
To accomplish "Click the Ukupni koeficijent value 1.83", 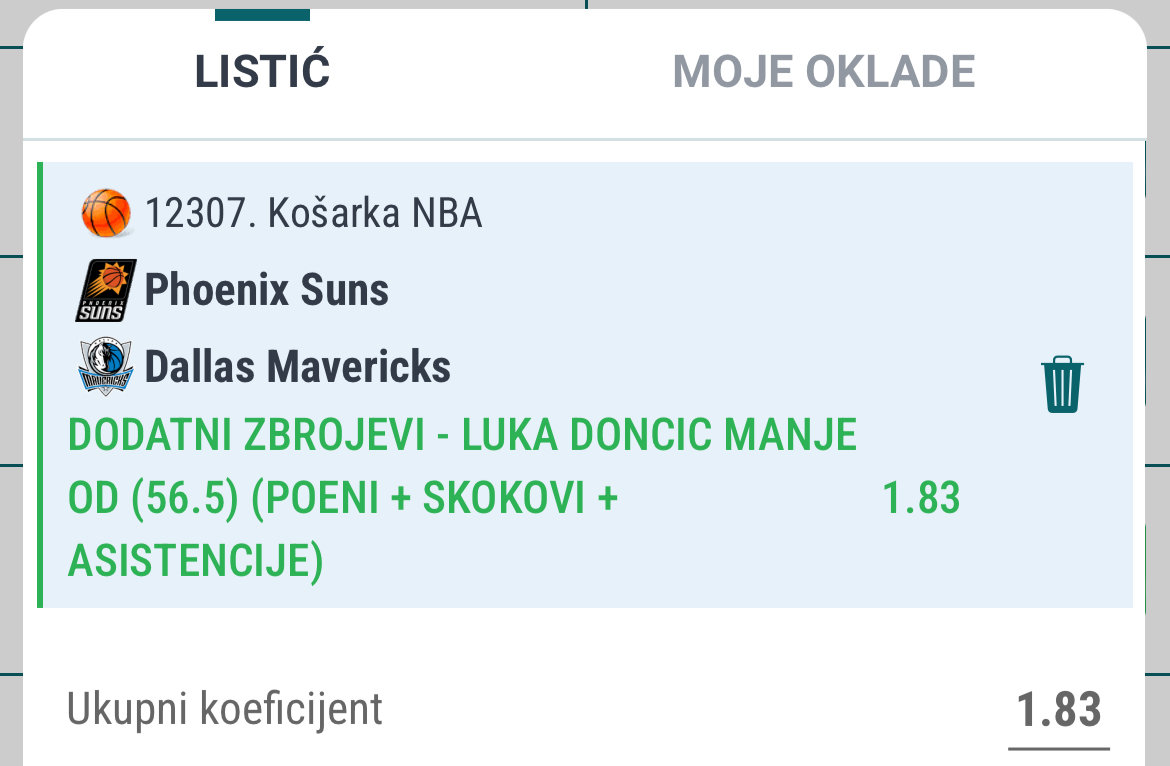I will coord(1059,709).
